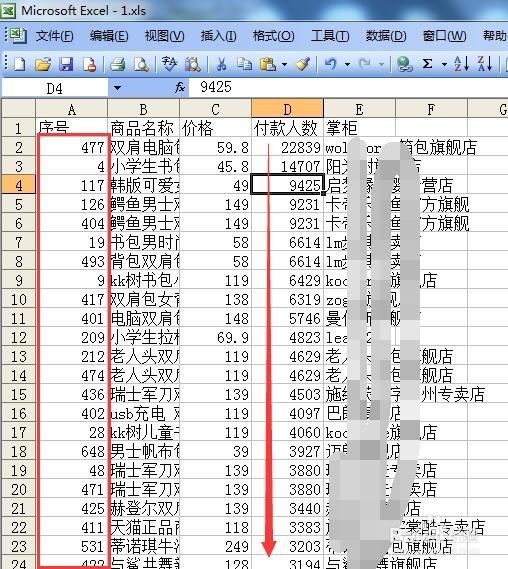Select the Format Painter brush
This screenshot has height=569, width=508.
pos(302,65)
